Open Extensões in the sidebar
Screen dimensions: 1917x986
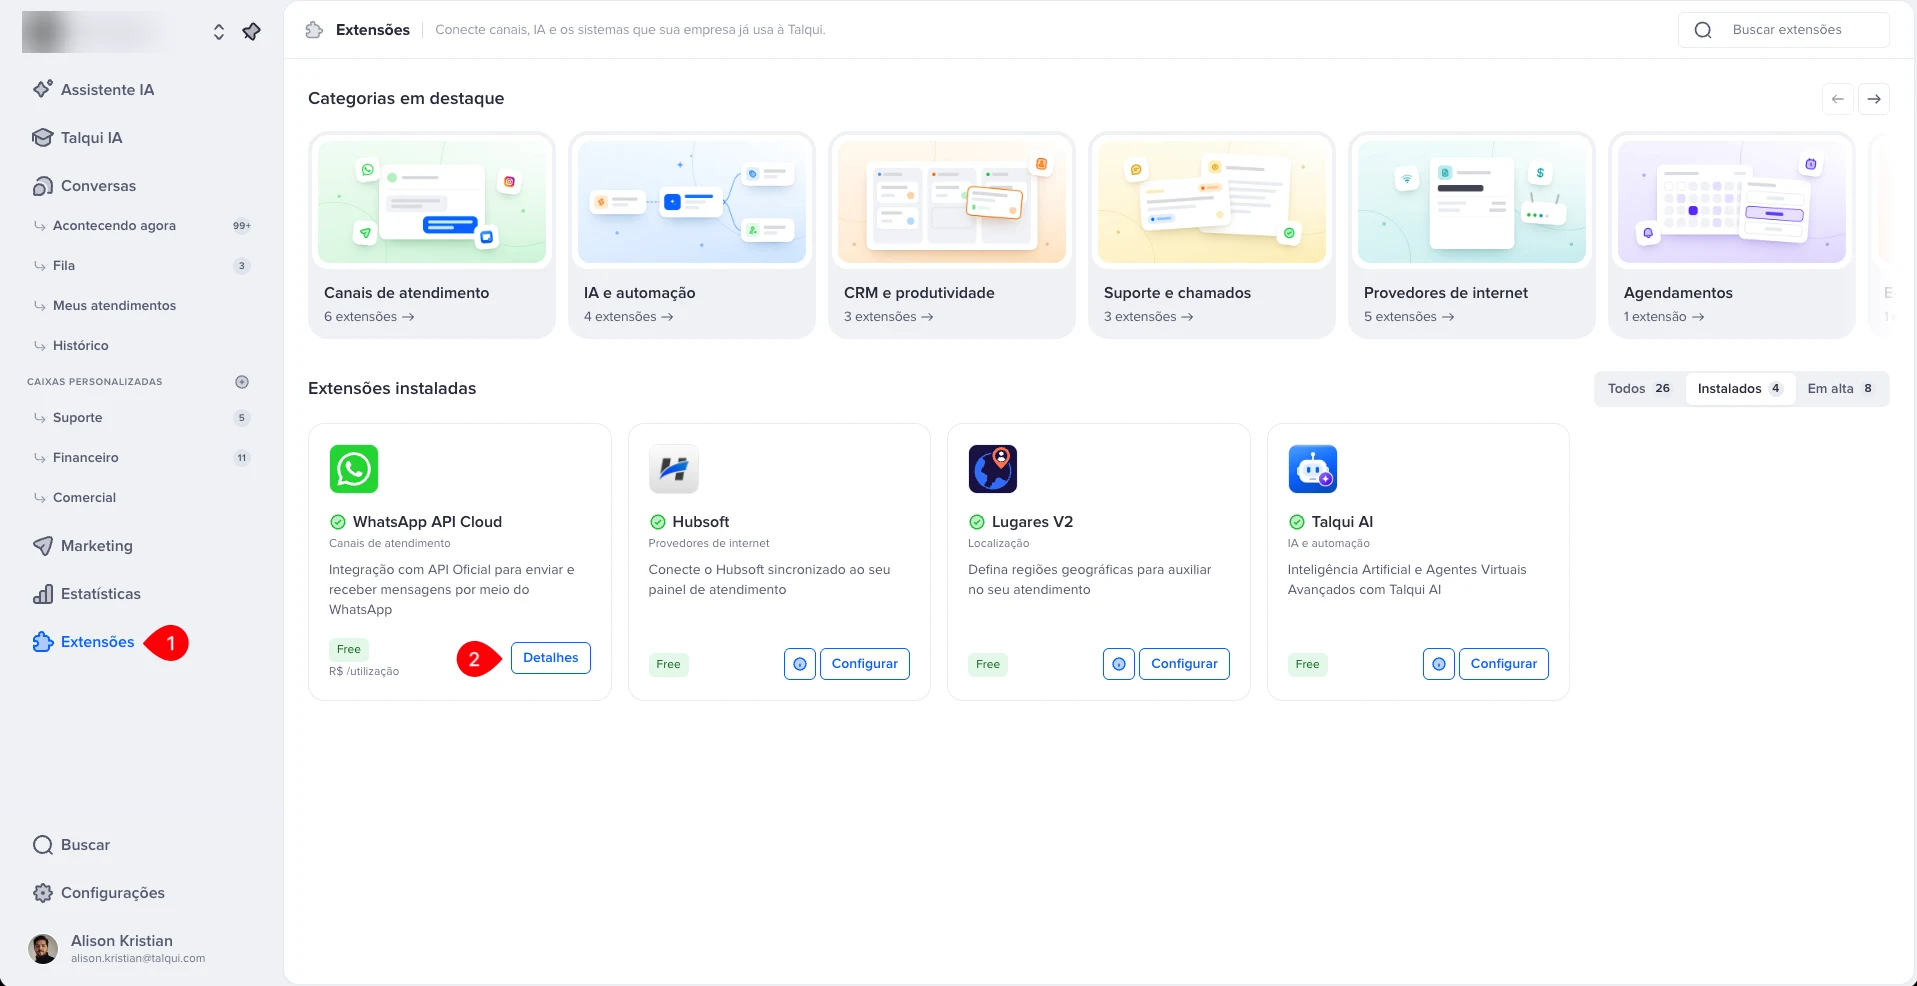(83, 642)
